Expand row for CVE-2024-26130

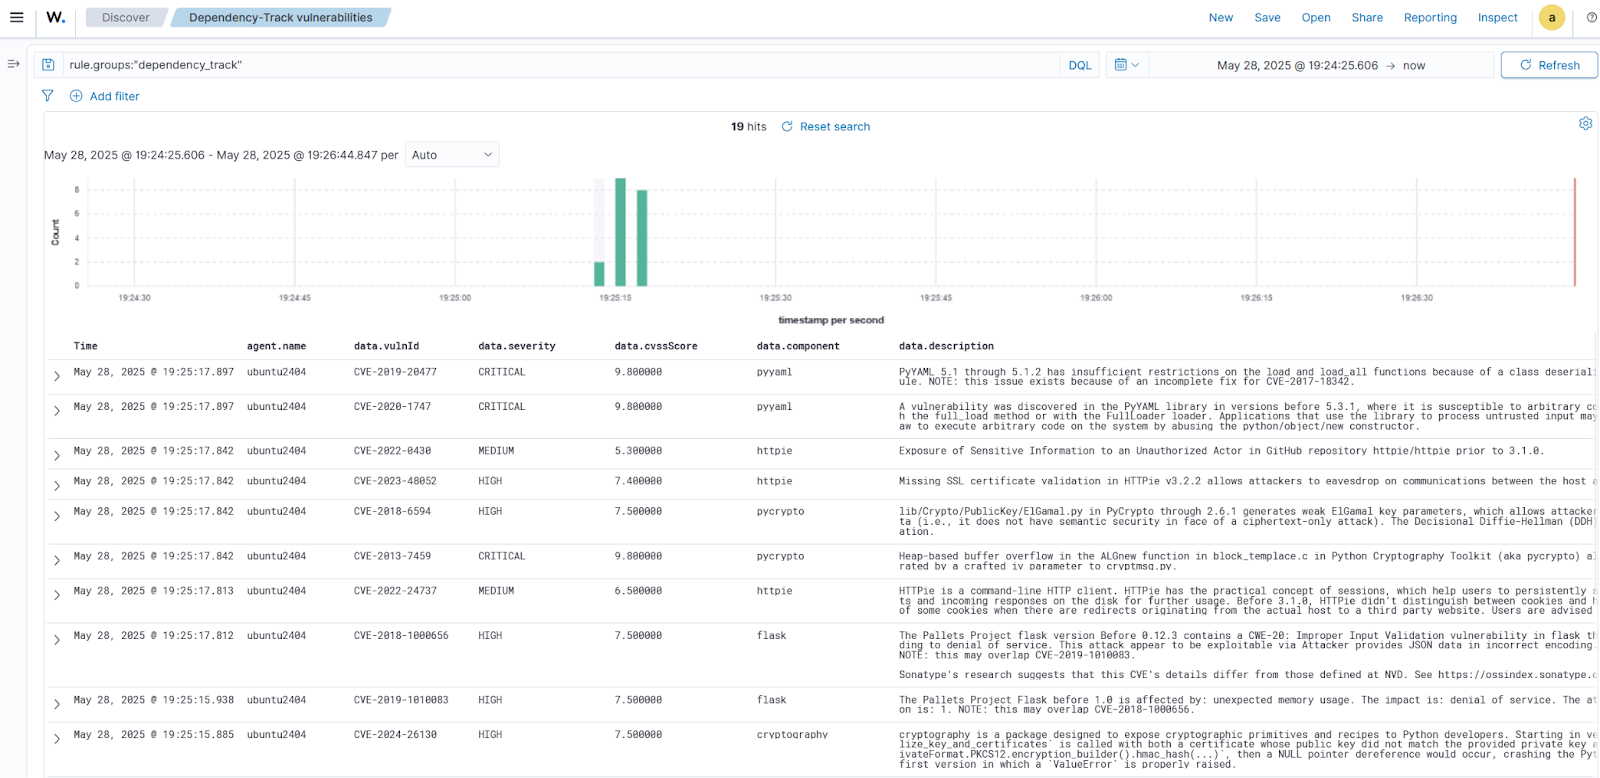click(57, 739)
